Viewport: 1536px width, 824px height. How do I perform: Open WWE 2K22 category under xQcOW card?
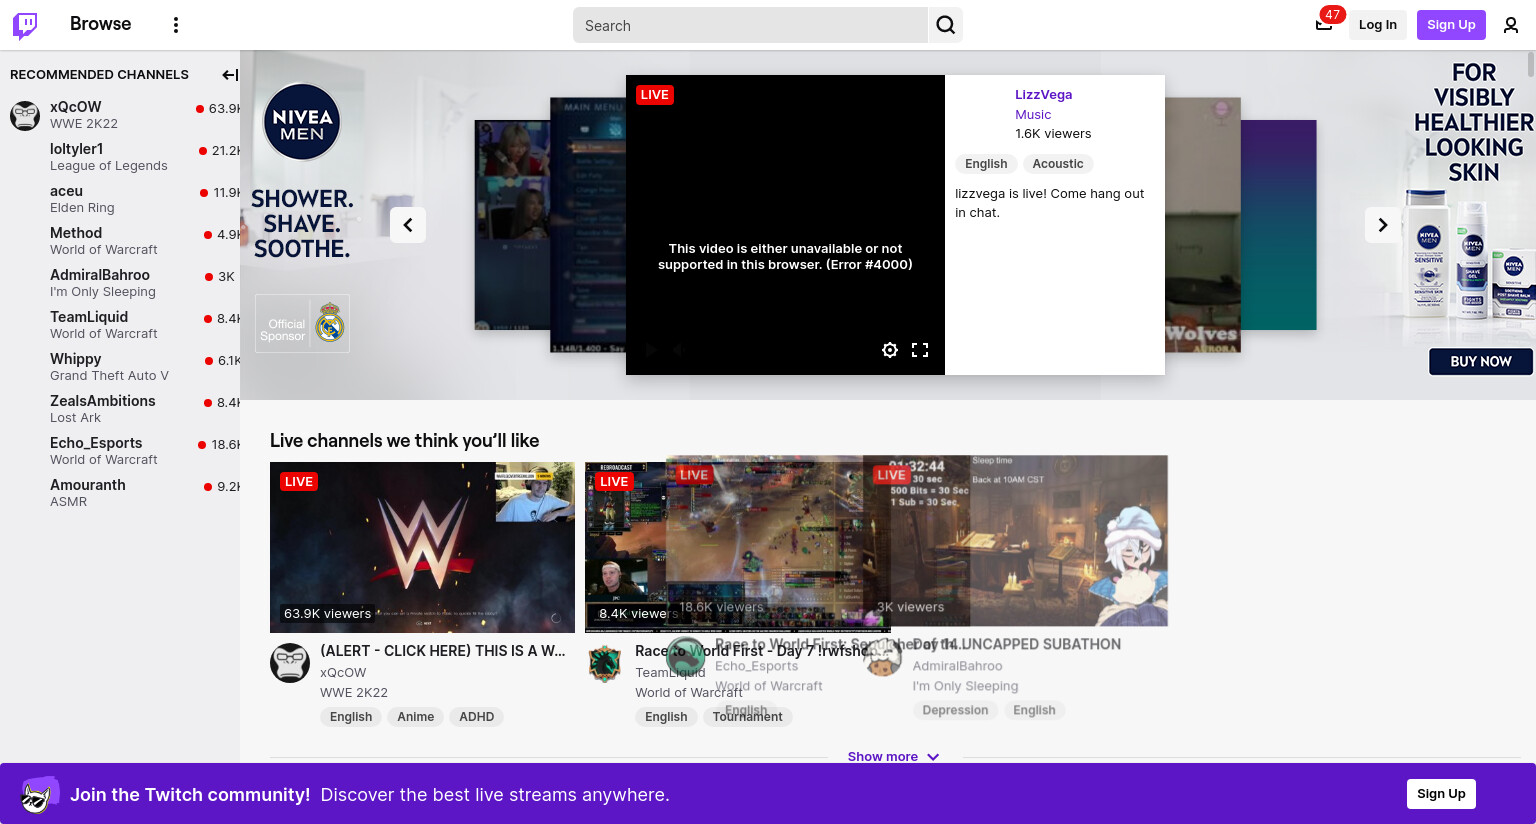click(x=354, y=693)
